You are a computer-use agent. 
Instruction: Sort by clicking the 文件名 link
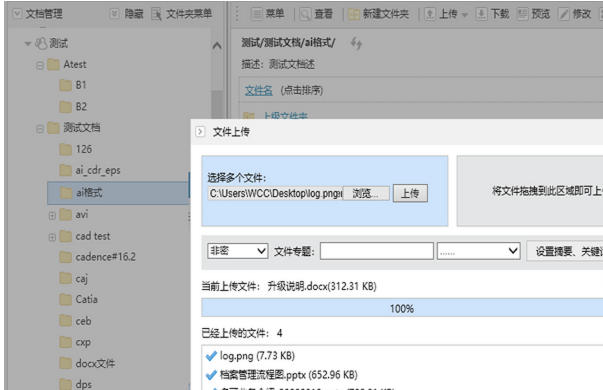tap(258, 90)
